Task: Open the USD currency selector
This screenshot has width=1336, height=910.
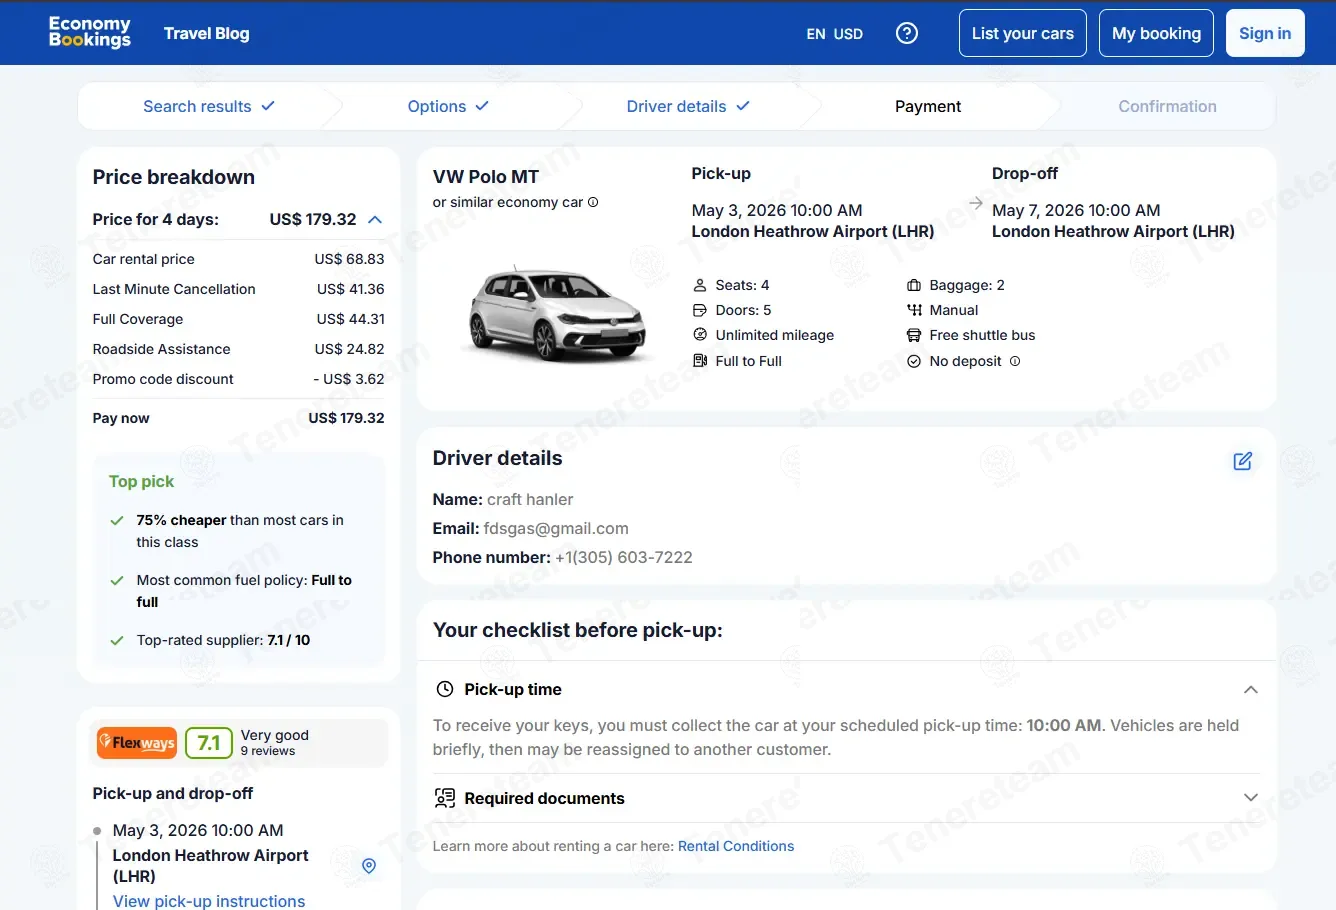Action: coord(848,34)
